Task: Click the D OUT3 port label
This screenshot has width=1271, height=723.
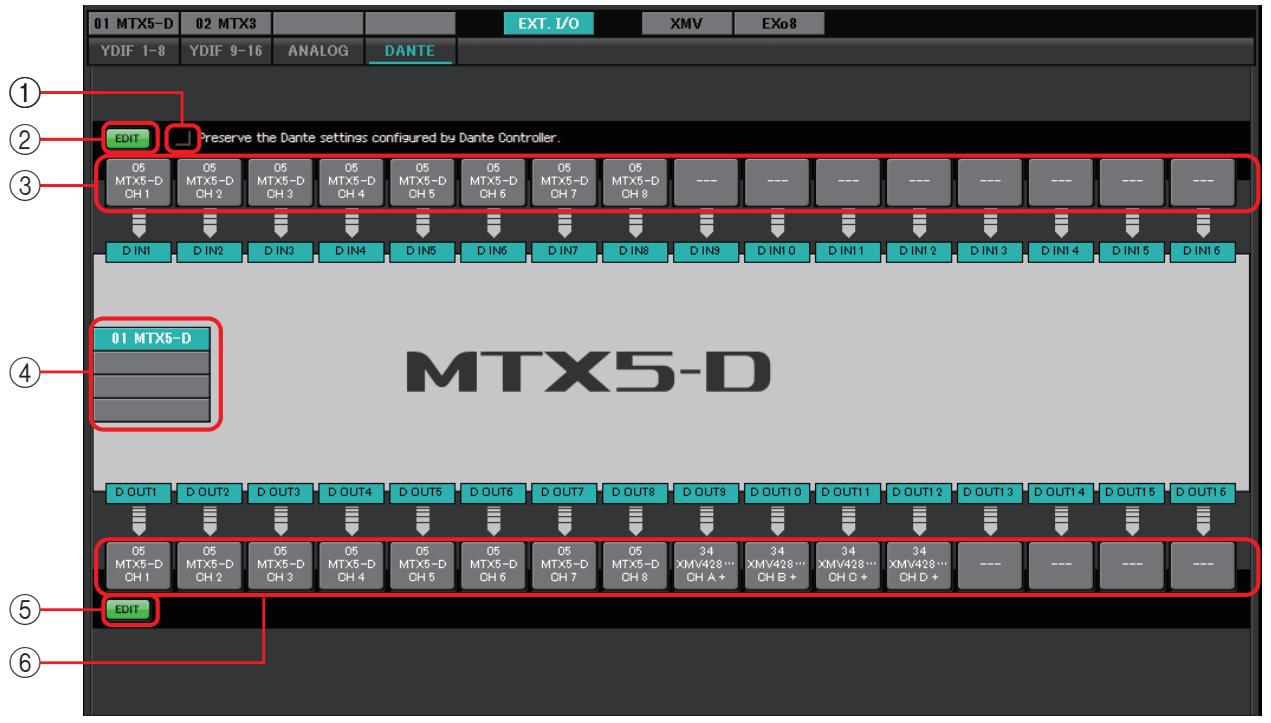Action: tap(281, 492)
